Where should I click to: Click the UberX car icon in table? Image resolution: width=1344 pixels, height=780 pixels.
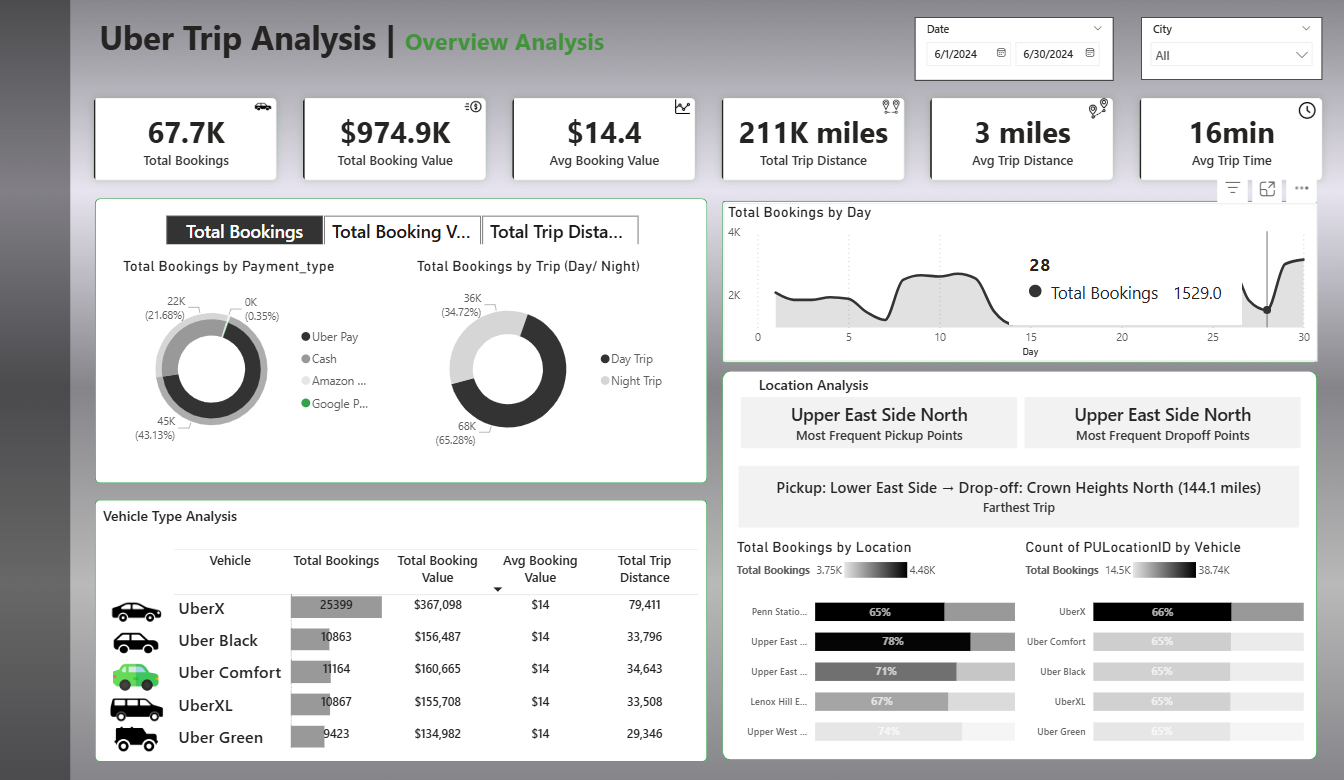coord(136,611)
